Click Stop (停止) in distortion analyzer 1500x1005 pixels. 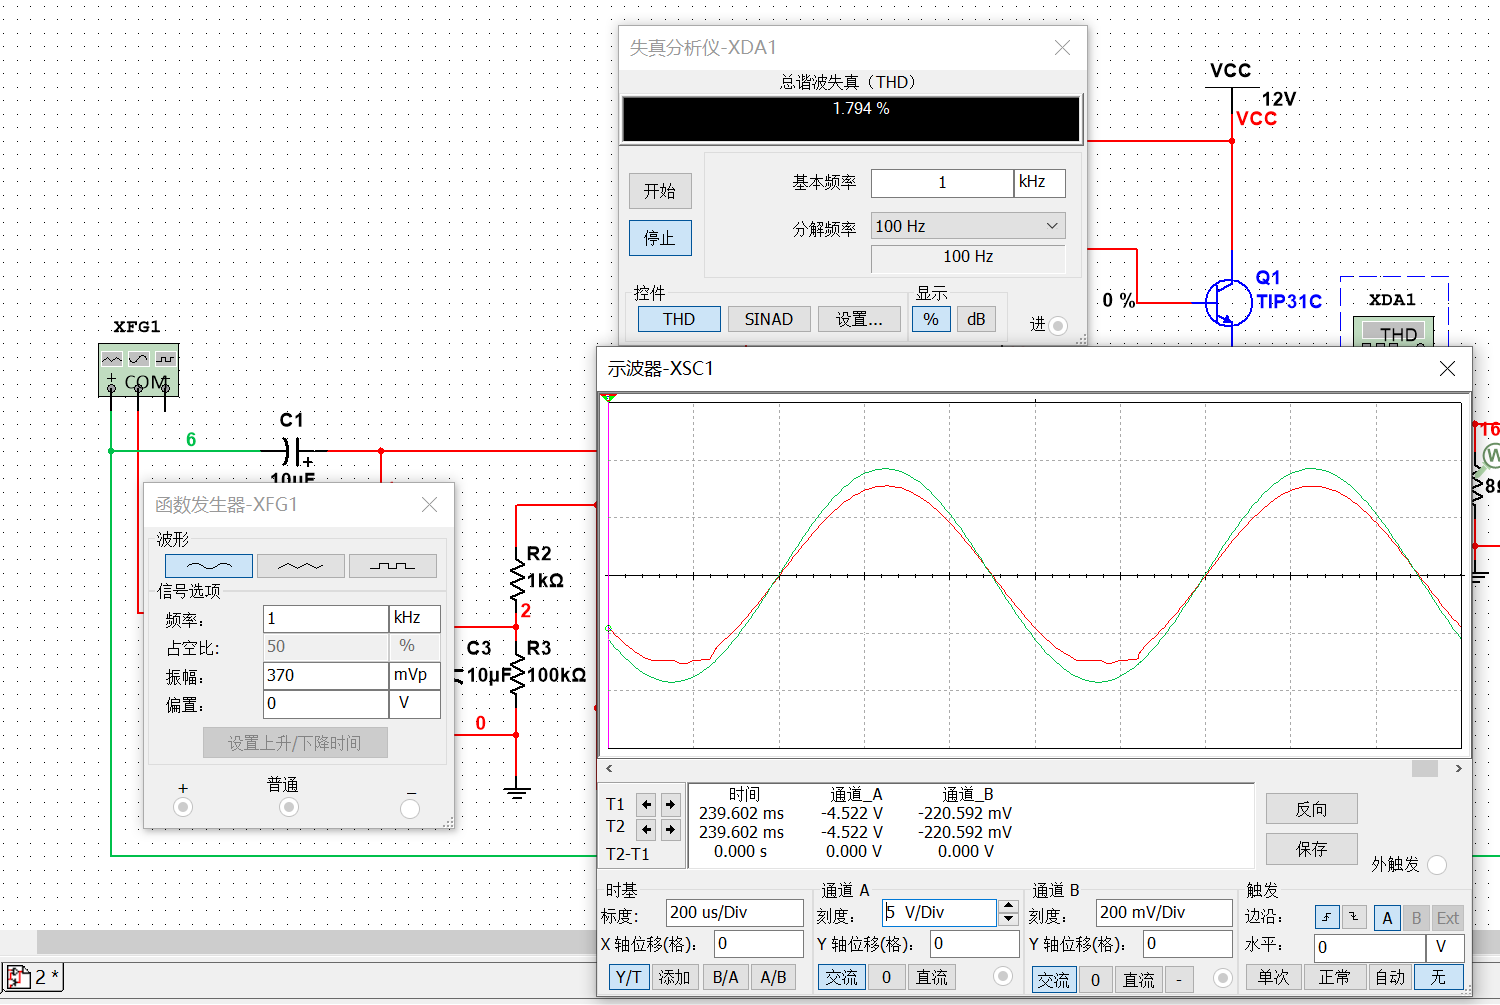click(660, 238)
